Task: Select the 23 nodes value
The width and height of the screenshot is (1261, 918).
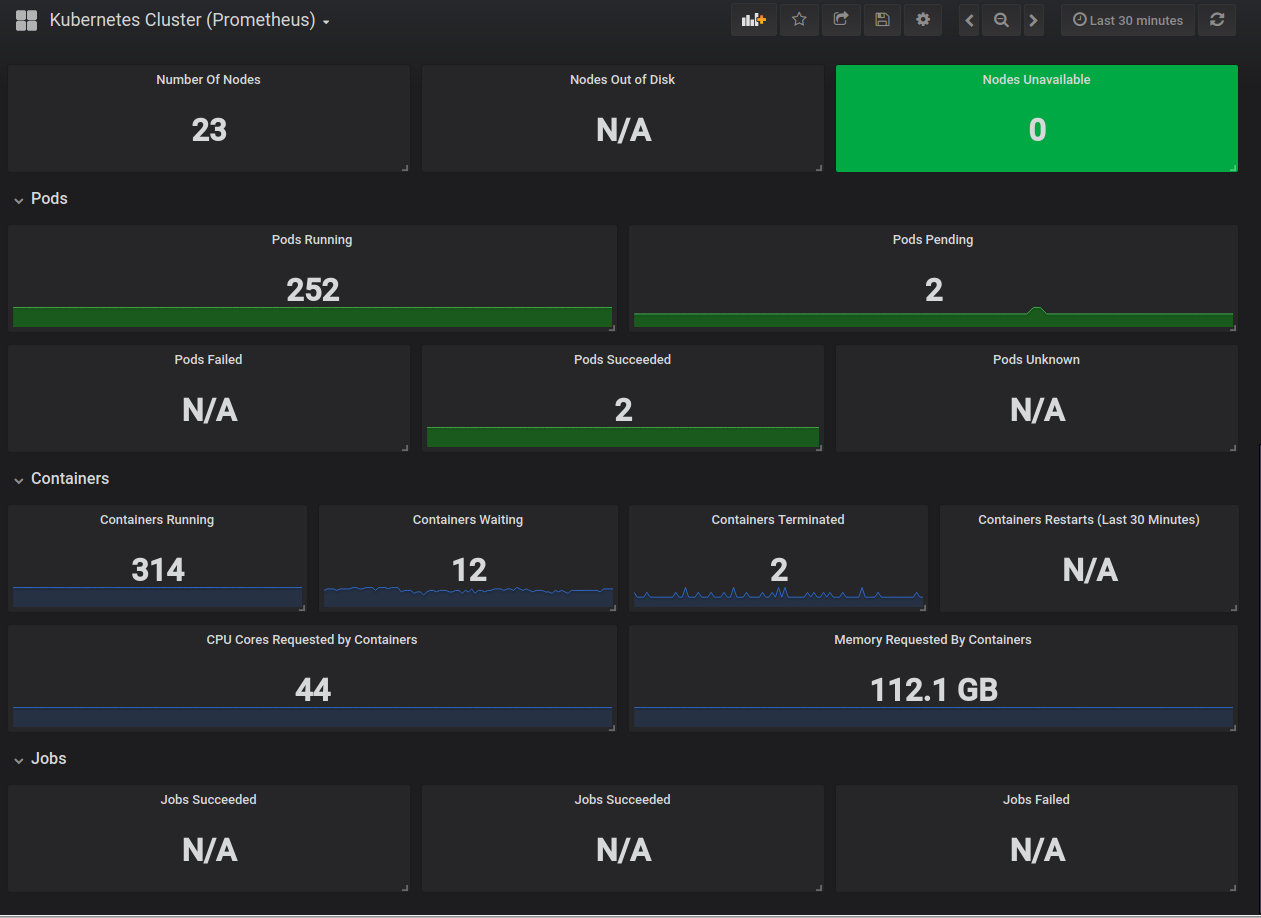Action: coord(209,130)
